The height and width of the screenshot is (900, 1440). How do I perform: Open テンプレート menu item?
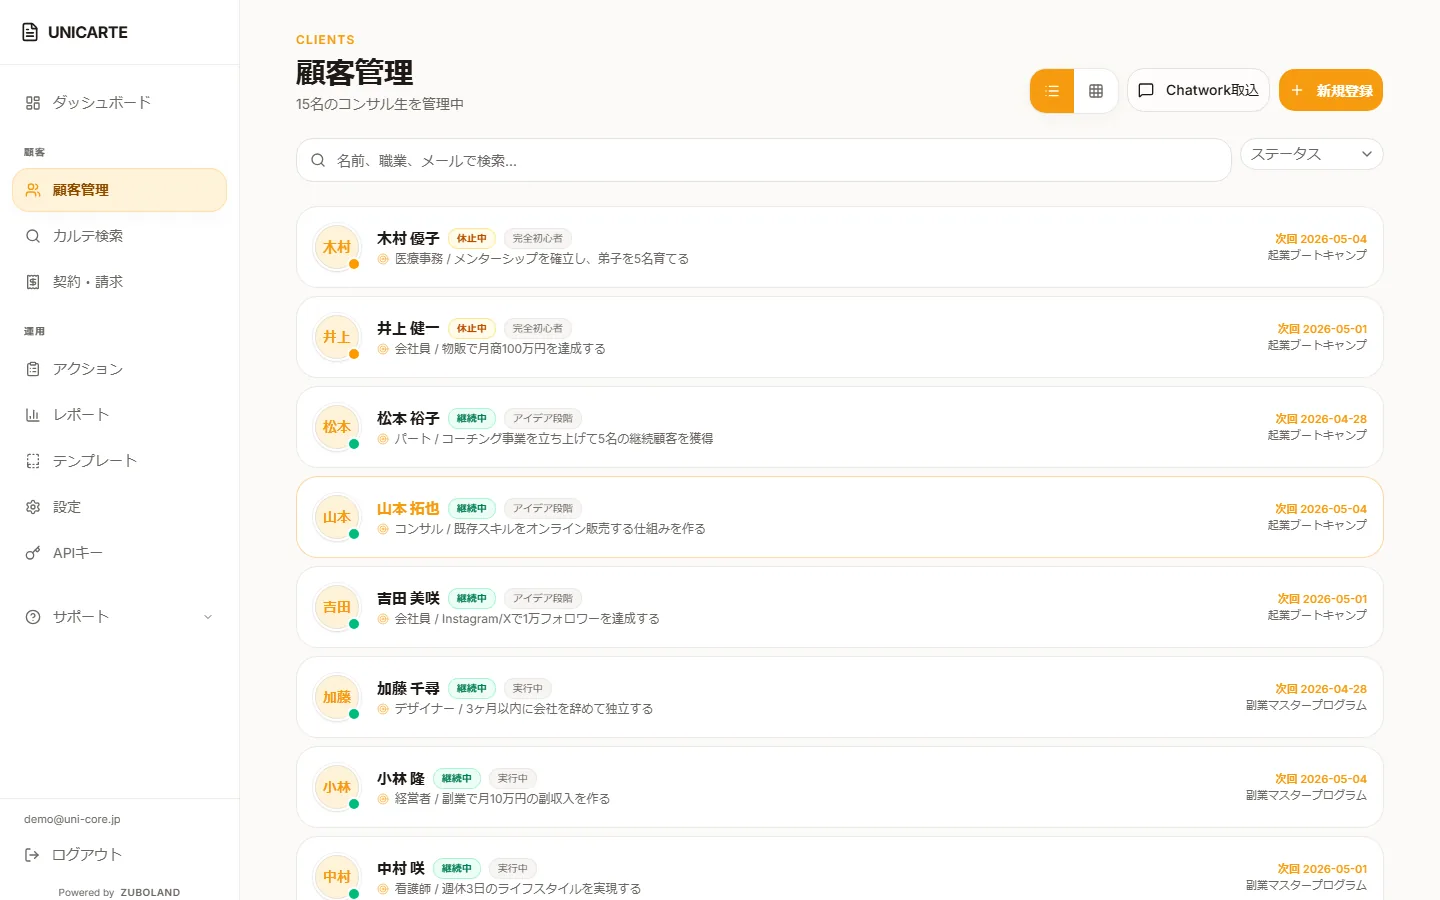click(119, 461)
